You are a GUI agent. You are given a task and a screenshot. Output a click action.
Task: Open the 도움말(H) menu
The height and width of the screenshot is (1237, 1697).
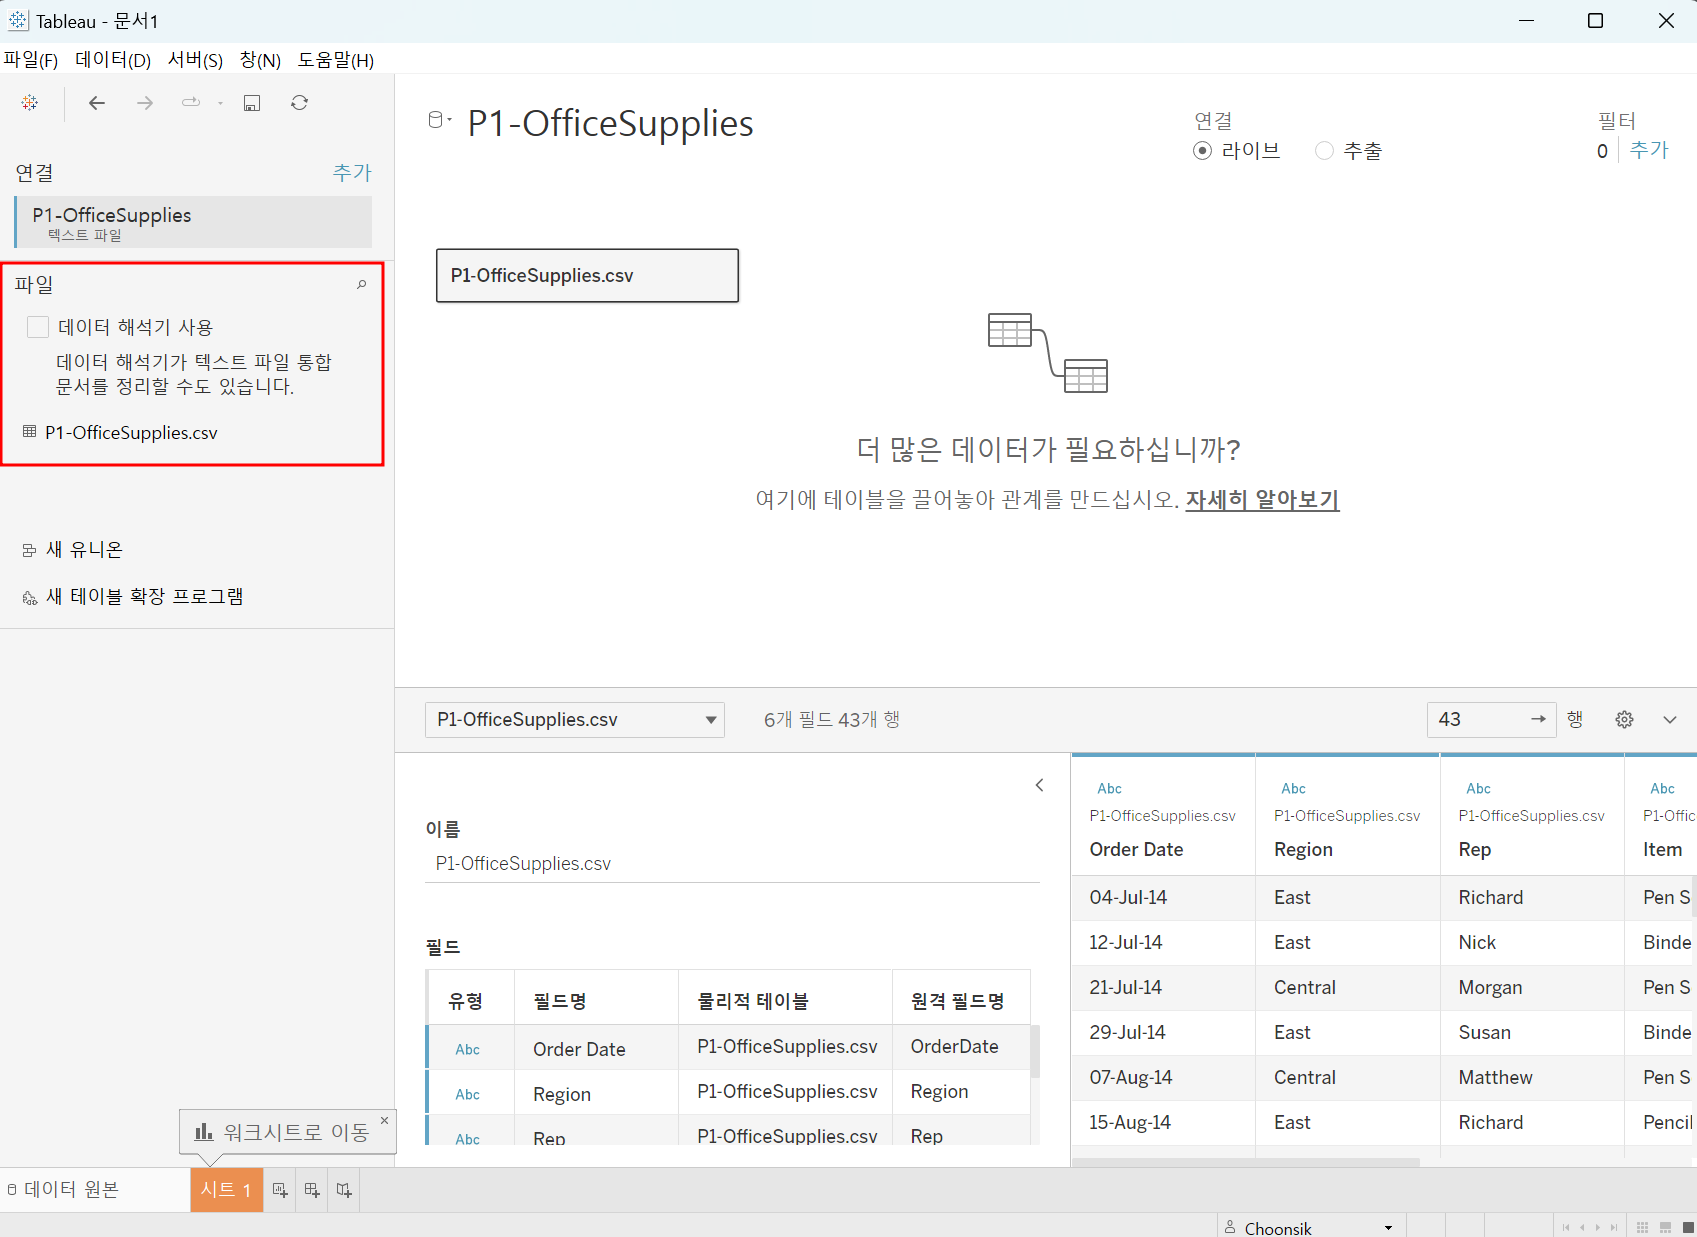[x=336, y=60]
